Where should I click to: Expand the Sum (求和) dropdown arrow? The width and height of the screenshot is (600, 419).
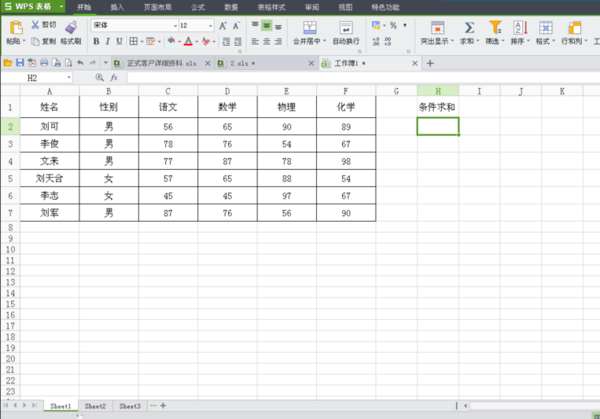478,41
